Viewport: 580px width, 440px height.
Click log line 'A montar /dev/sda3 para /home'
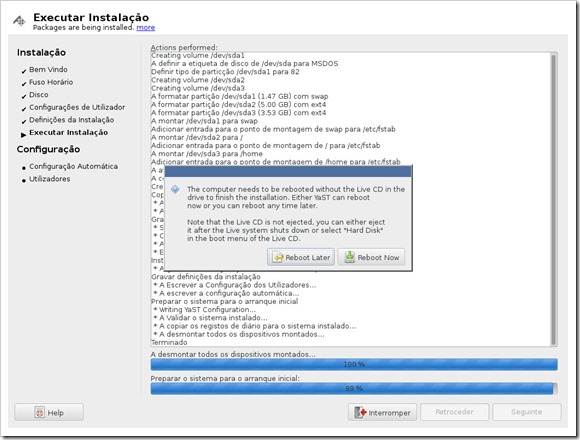pyautogui.click(x=207, y=153)
